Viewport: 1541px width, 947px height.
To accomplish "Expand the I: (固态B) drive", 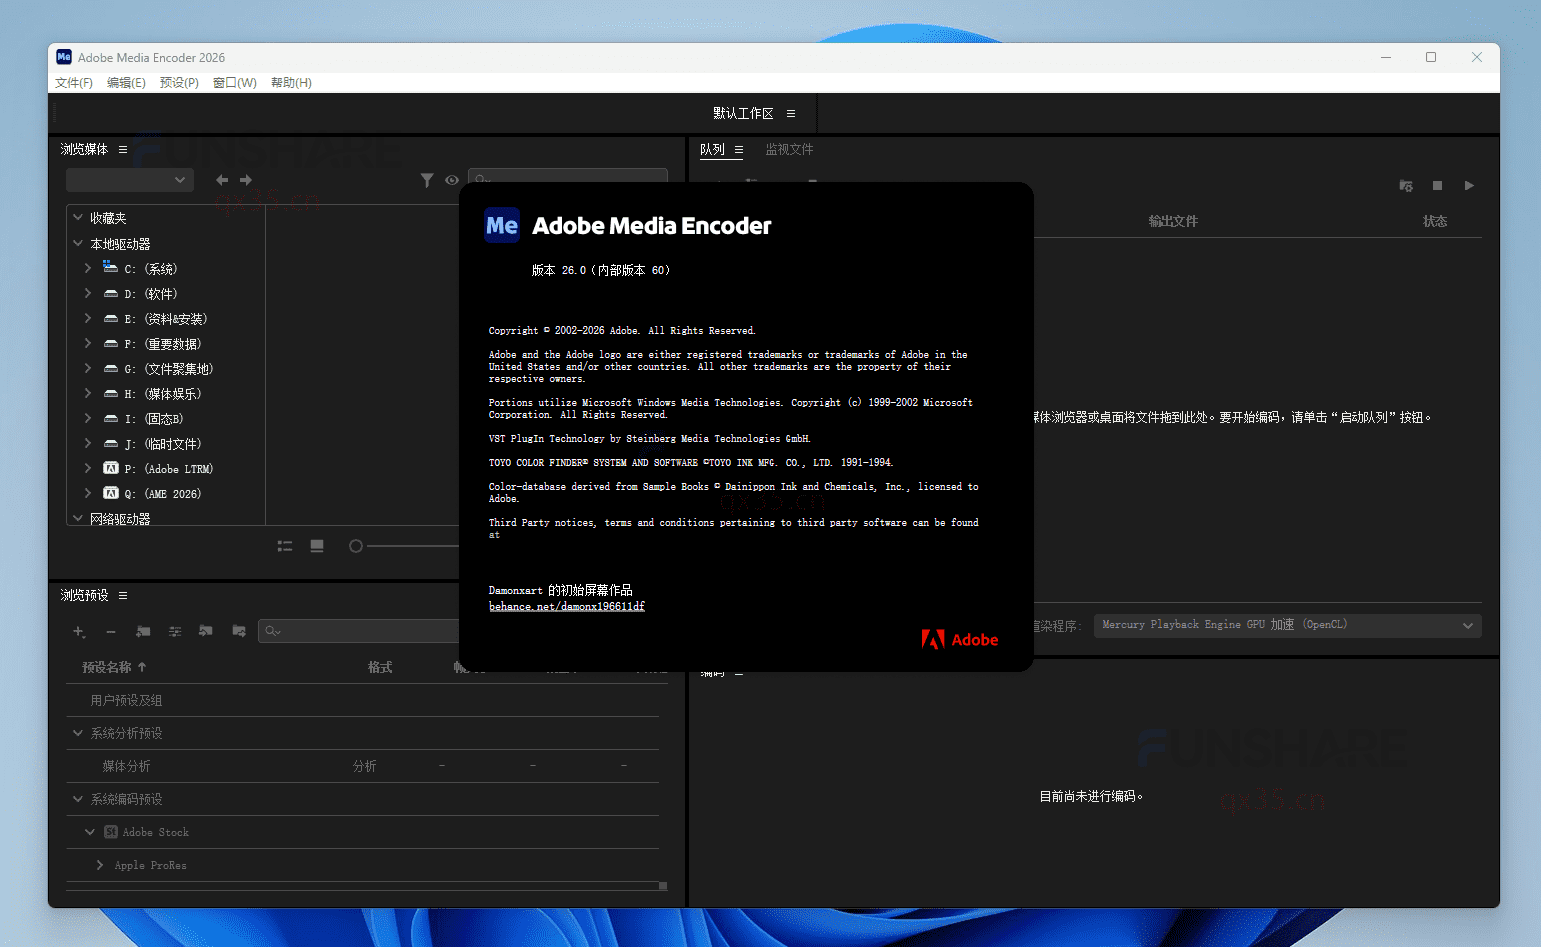I will (88, 418).
